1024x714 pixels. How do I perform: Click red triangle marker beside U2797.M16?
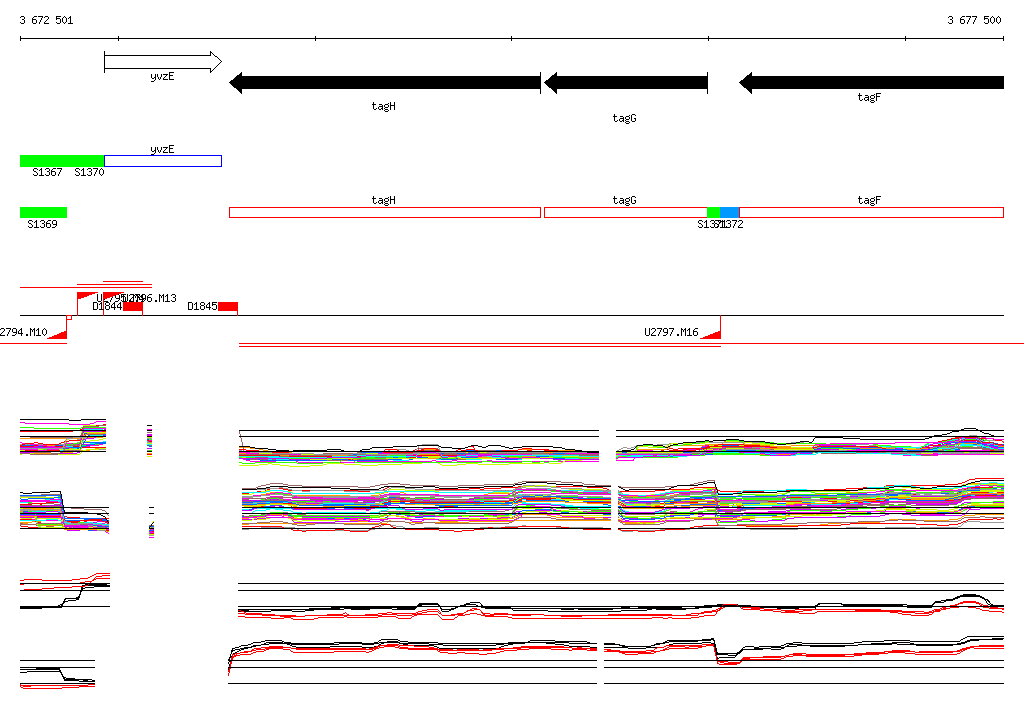point(711,334)
